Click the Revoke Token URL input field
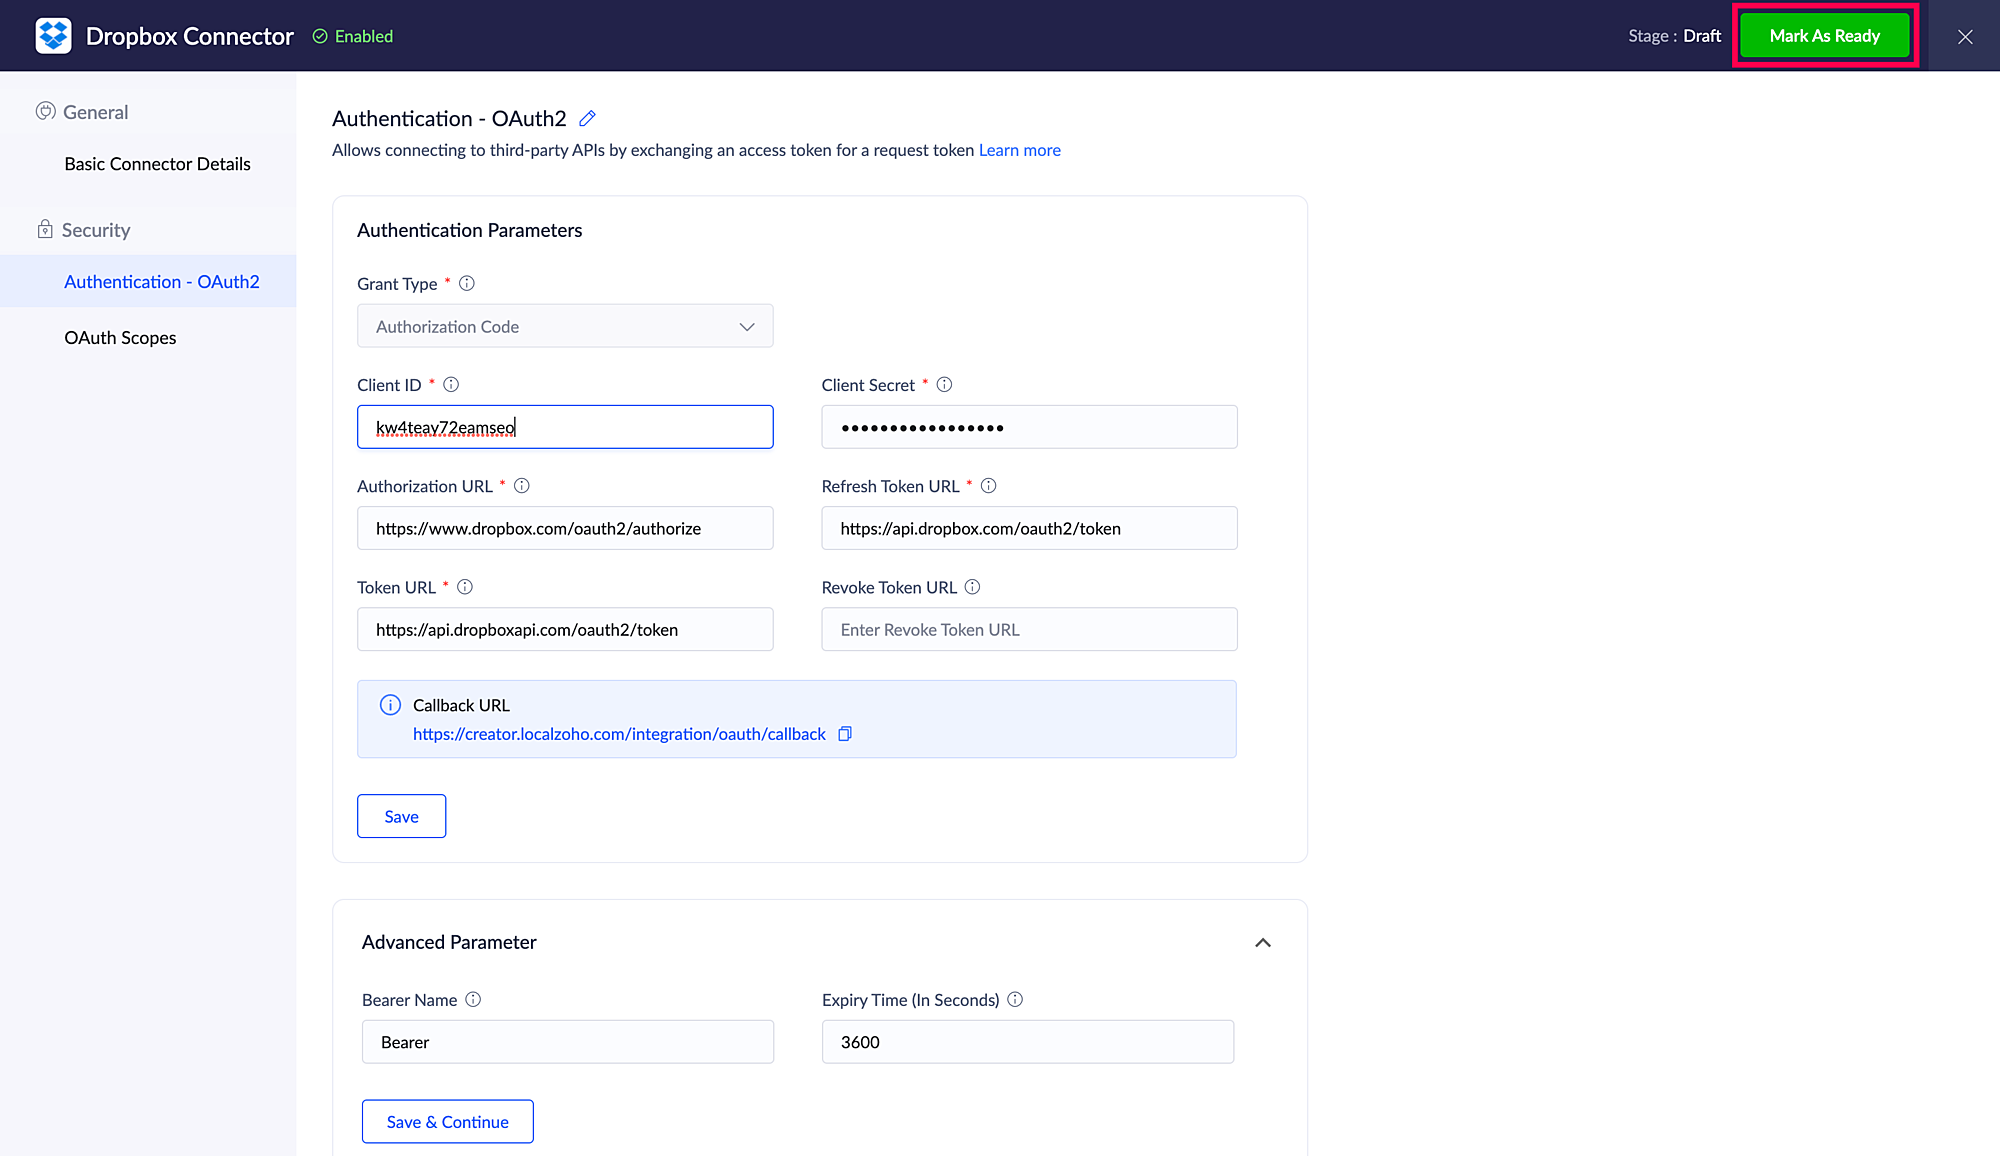The image size is (2000, 1156). tap(1029, 630)
